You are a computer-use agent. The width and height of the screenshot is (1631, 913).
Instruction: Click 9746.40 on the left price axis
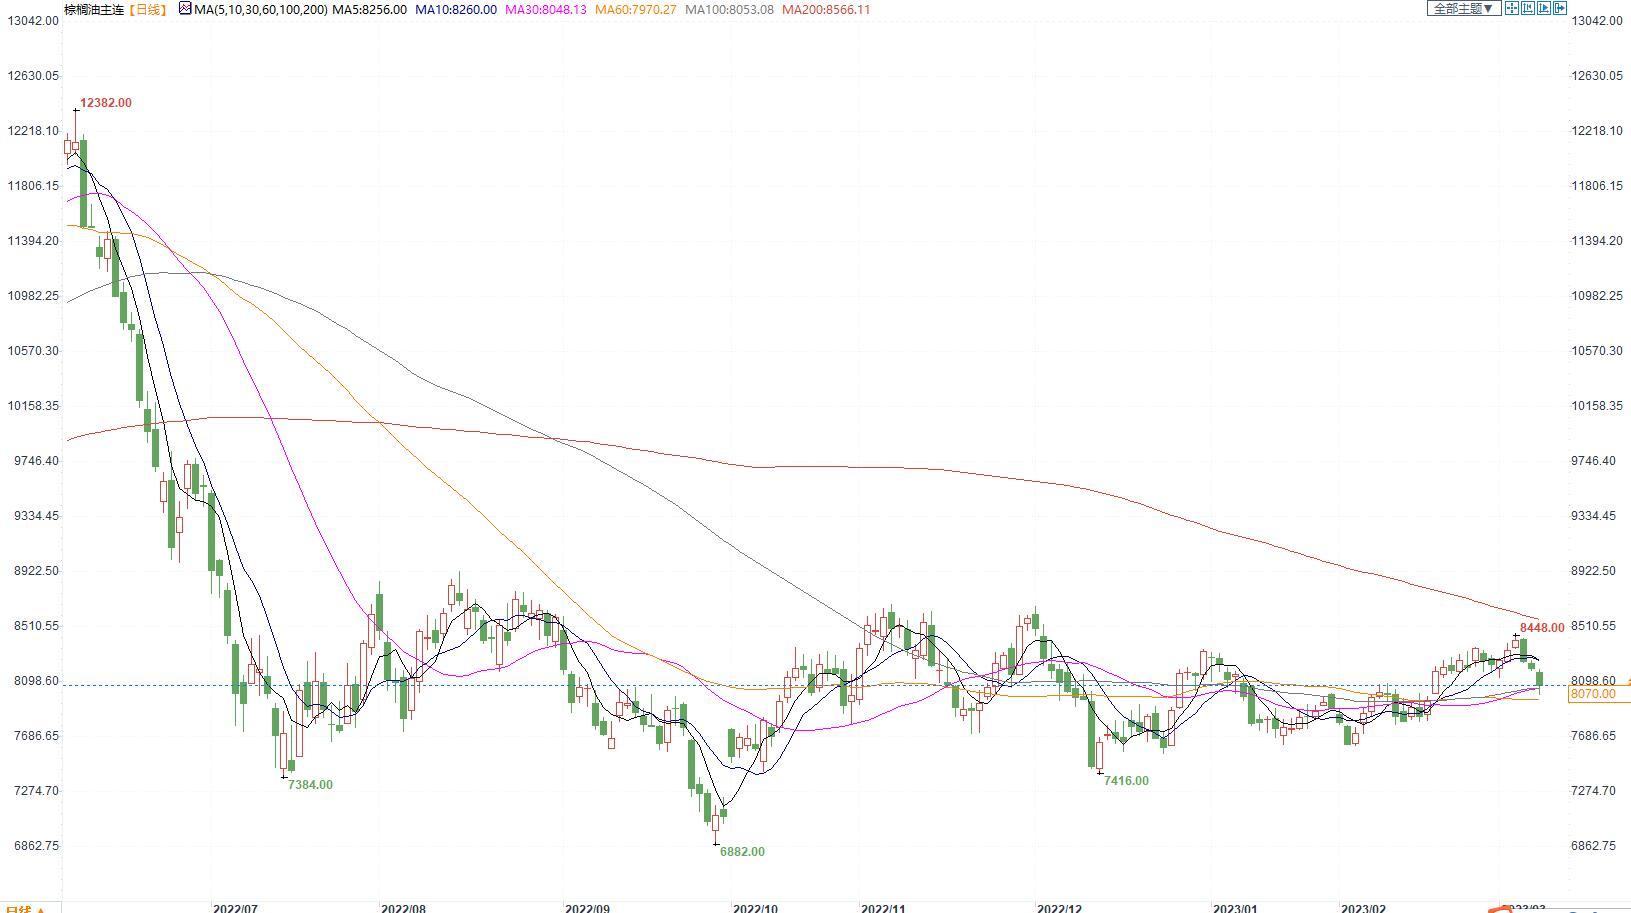coord(36,461)
